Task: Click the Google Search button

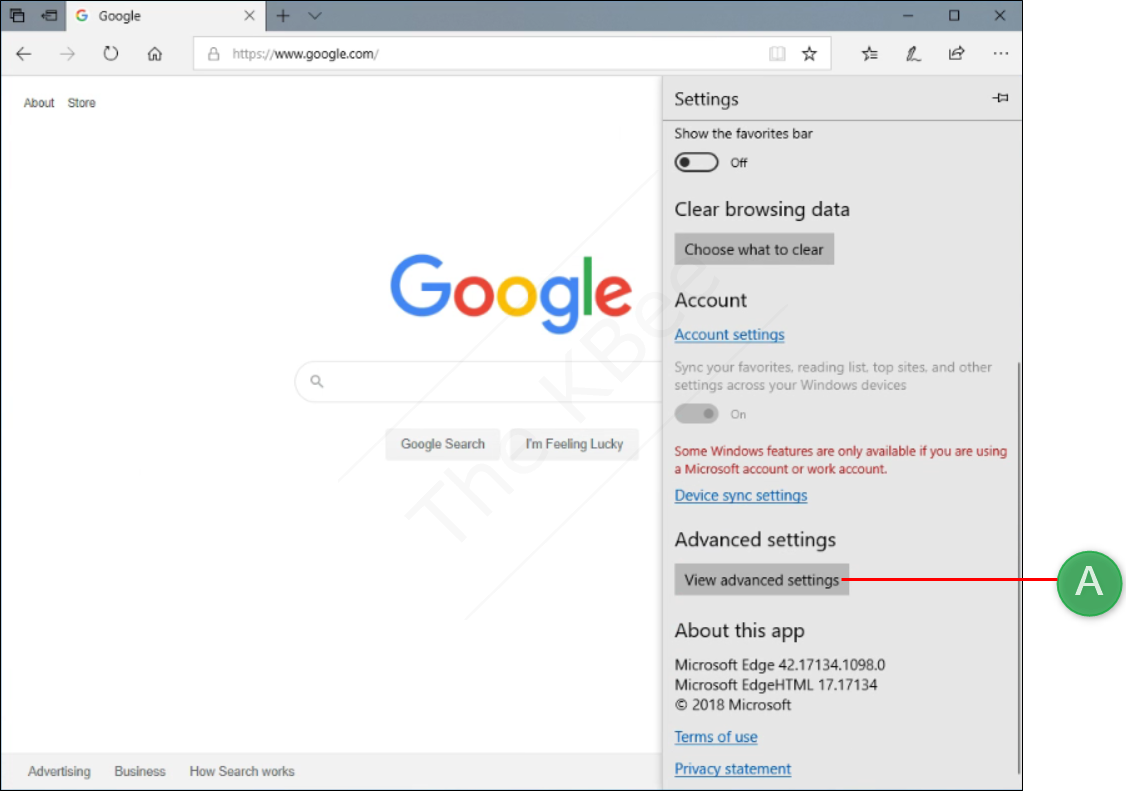Action: coord(442,444)
